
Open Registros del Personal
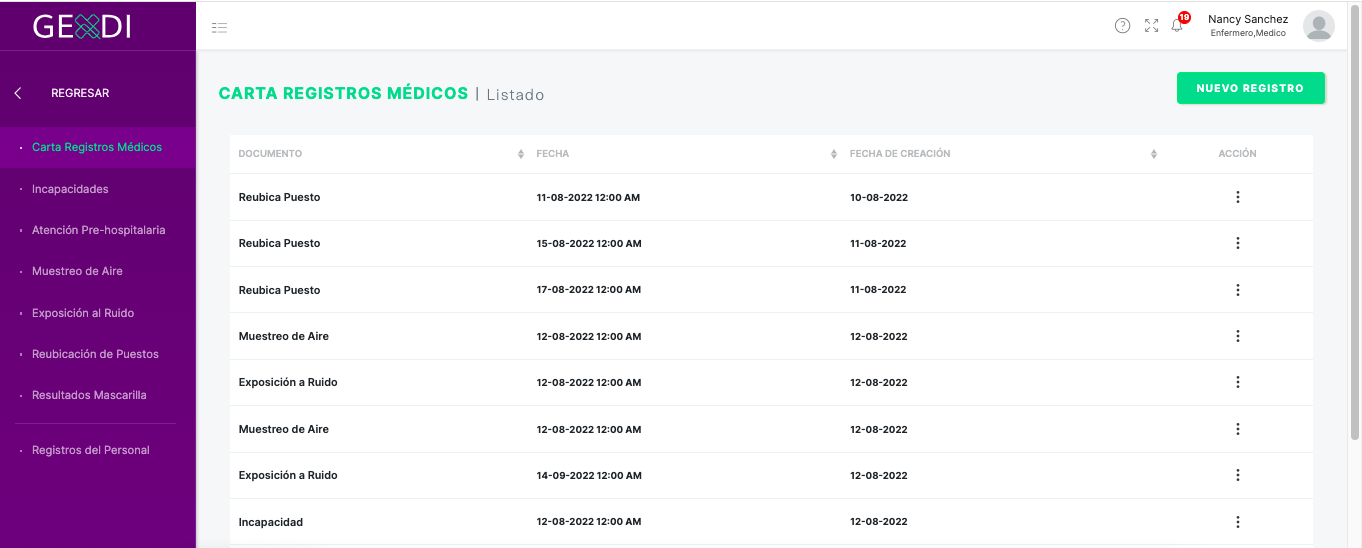[x=90, y=450]
